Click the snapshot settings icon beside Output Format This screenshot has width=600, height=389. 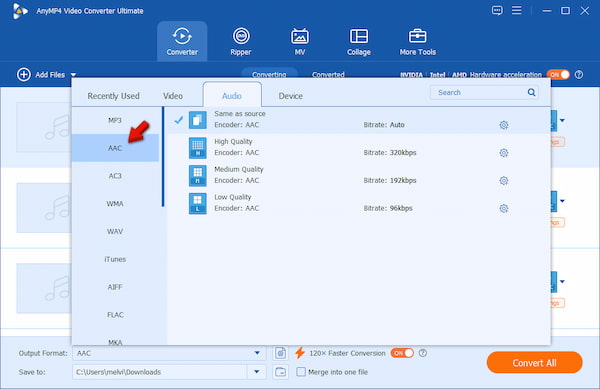tap(280, 353)
